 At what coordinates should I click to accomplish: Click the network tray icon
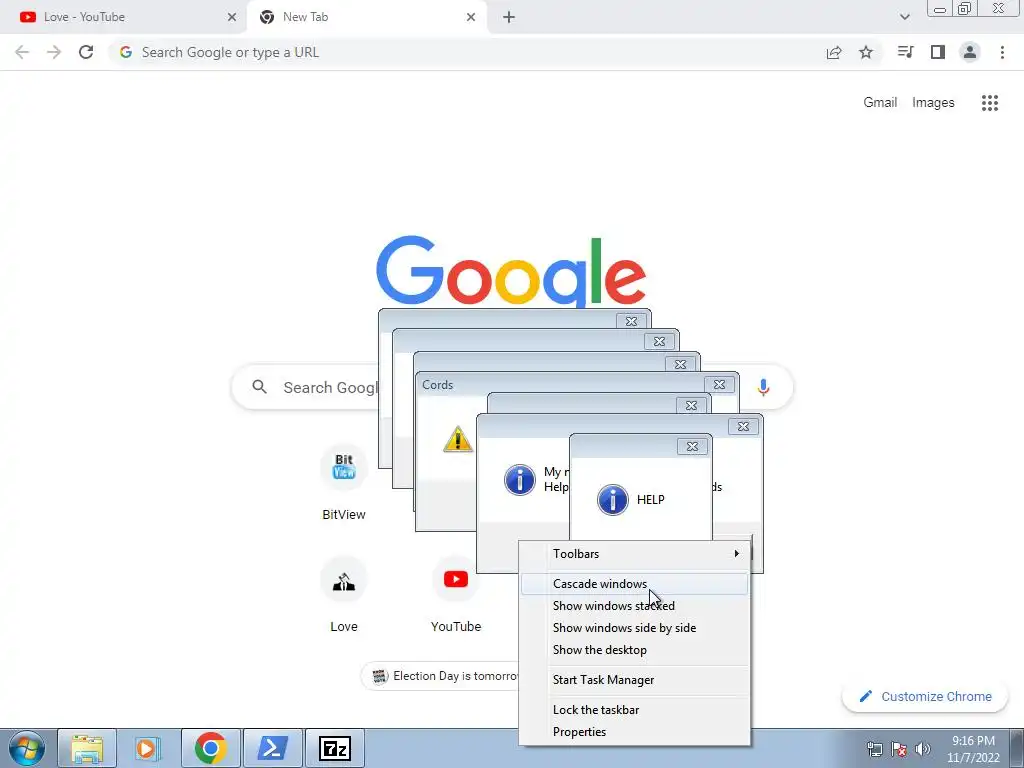click(874, 748)
